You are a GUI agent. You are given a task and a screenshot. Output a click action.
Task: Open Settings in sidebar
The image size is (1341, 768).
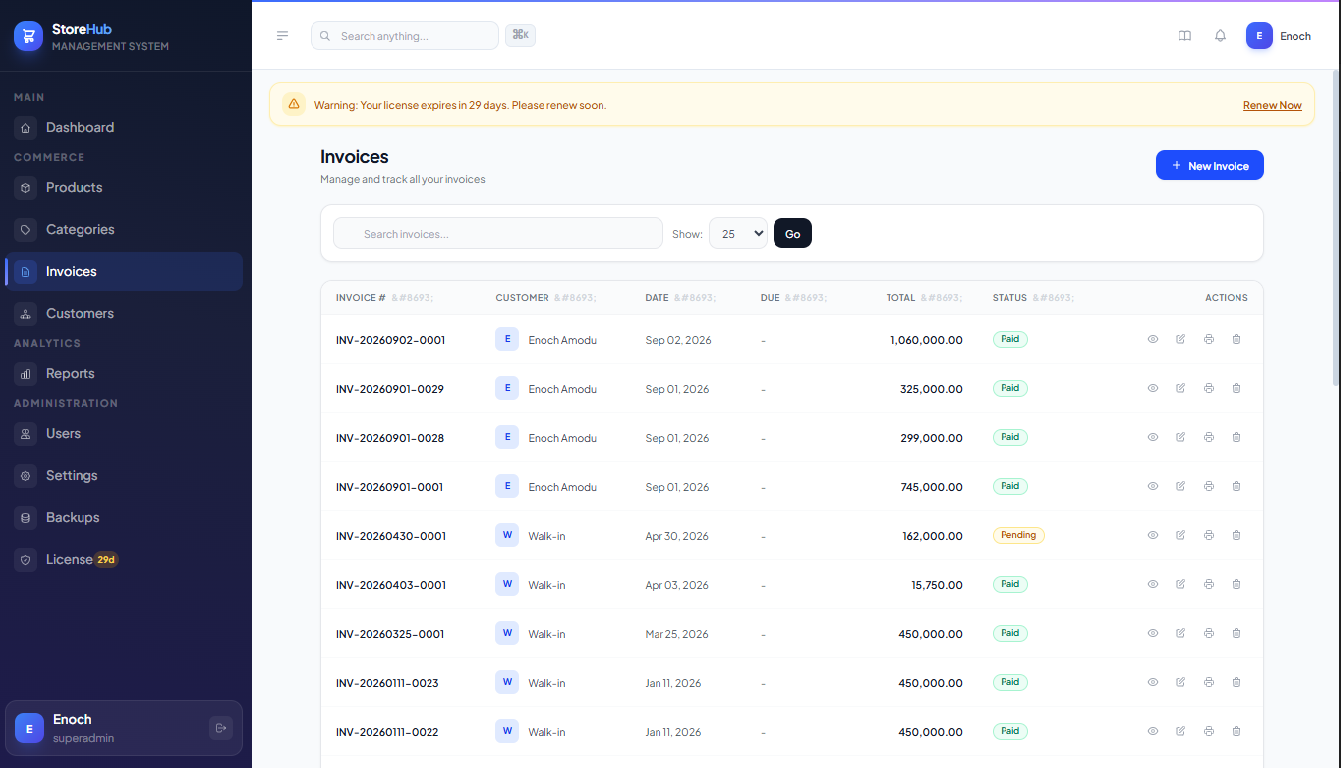pyautogui.click(x=124, y=475)
